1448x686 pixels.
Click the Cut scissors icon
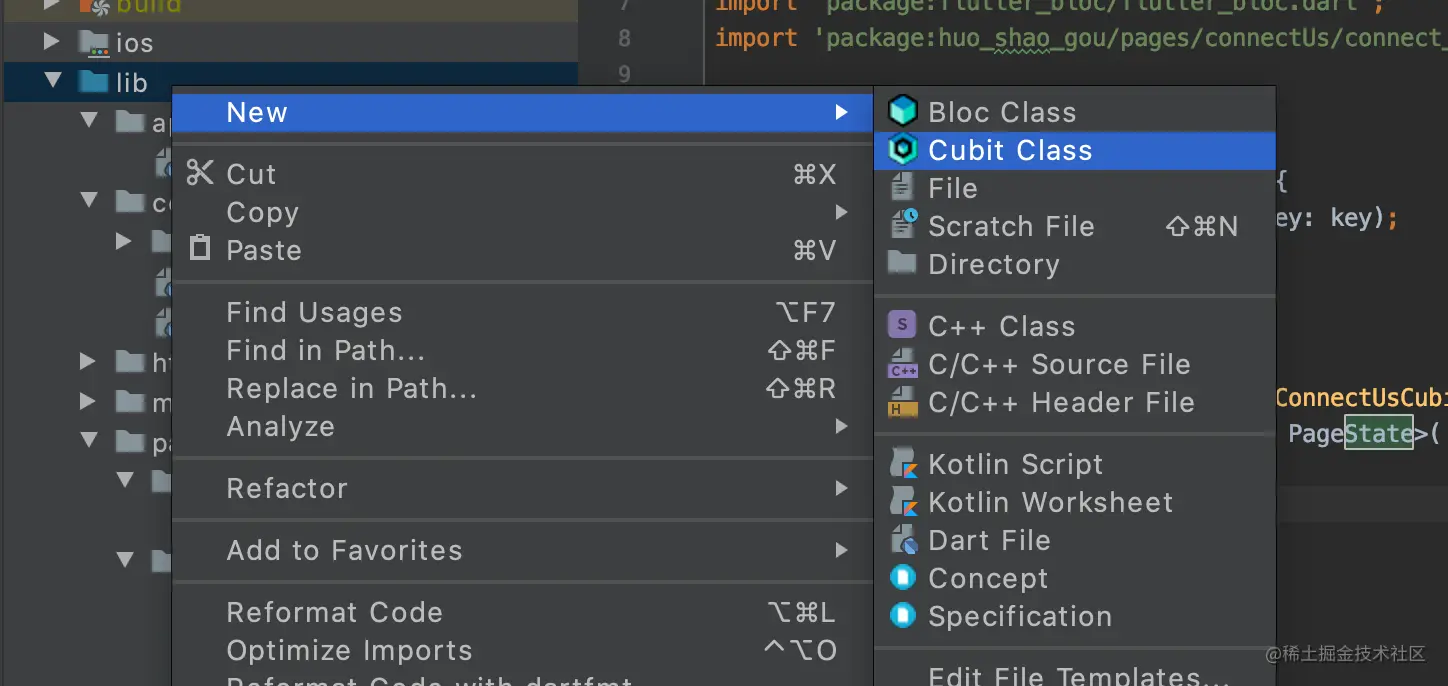click(200, 173)
